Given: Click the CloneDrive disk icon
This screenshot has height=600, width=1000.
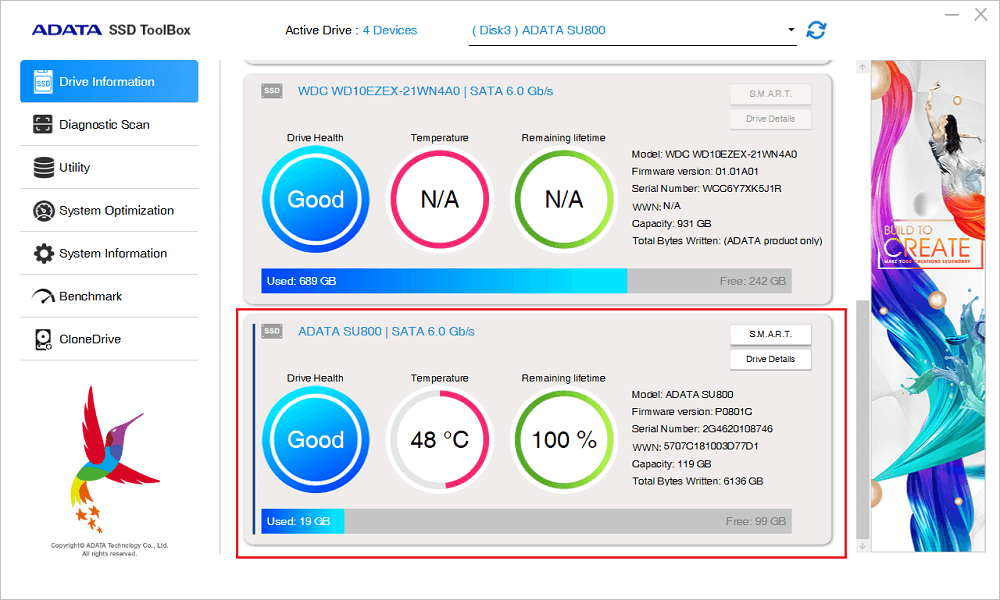Looking at the screenshot, I should pyautogui.click(x=43, y=339).
